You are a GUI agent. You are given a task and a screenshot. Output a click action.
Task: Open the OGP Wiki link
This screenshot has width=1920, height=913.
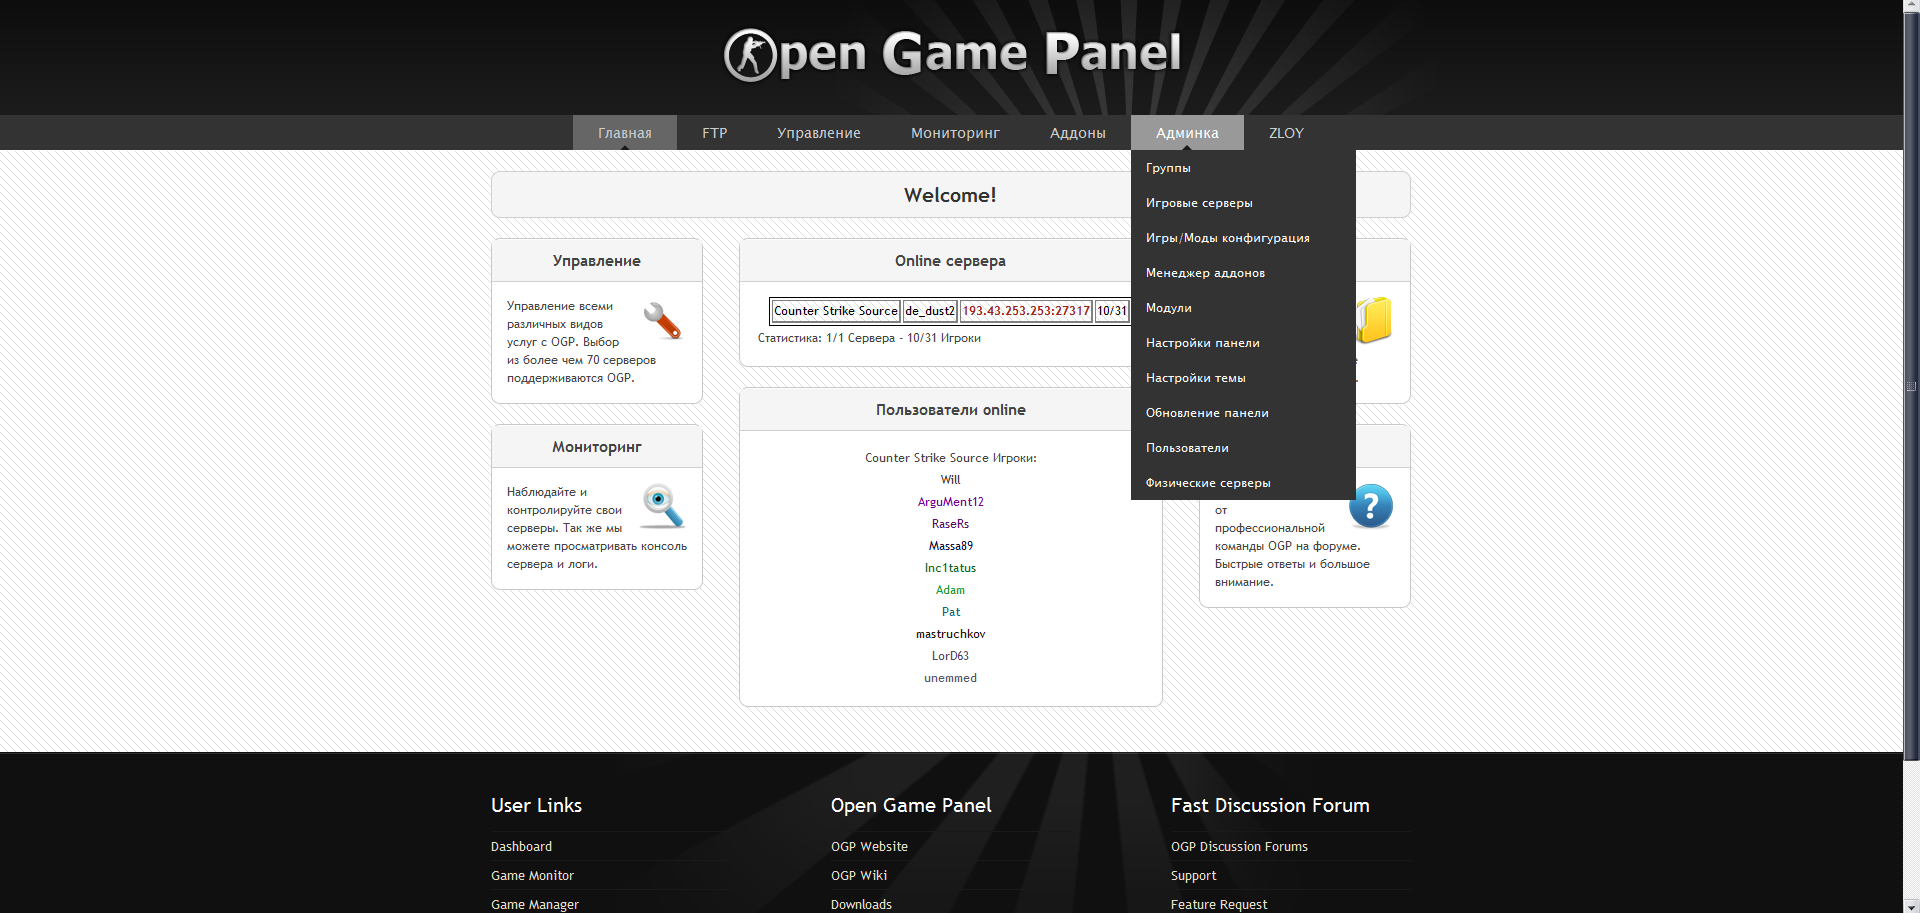point(859,875)
